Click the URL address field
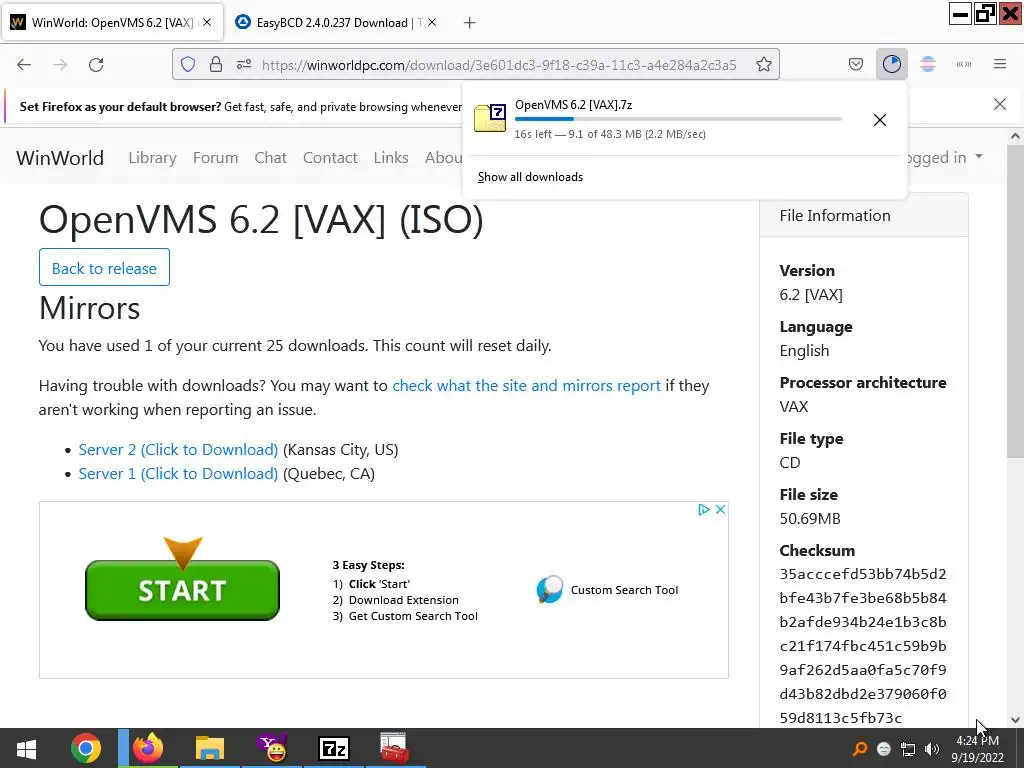The image size is (1024, 768). pos(499,65)
